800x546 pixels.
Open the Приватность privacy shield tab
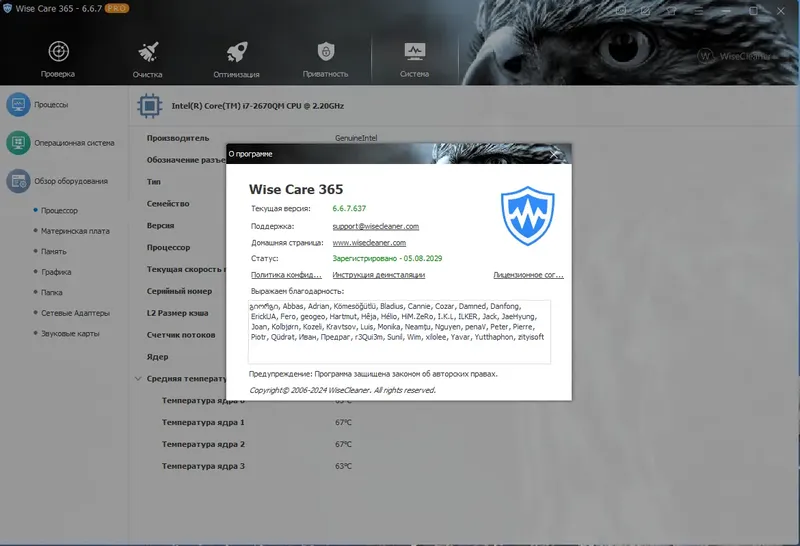pyautogui.click(x=326, y=59)
